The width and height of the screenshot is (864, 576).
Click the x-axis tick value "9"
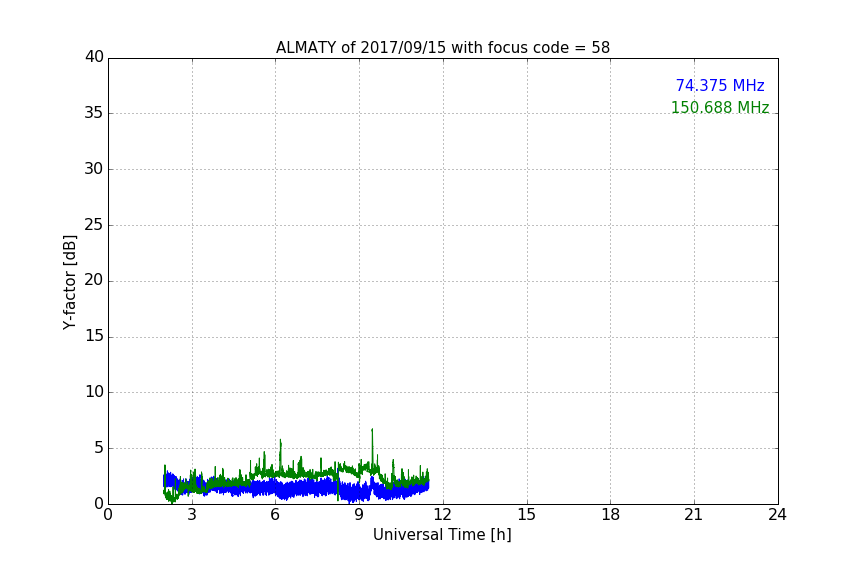(x=359, y=515)
